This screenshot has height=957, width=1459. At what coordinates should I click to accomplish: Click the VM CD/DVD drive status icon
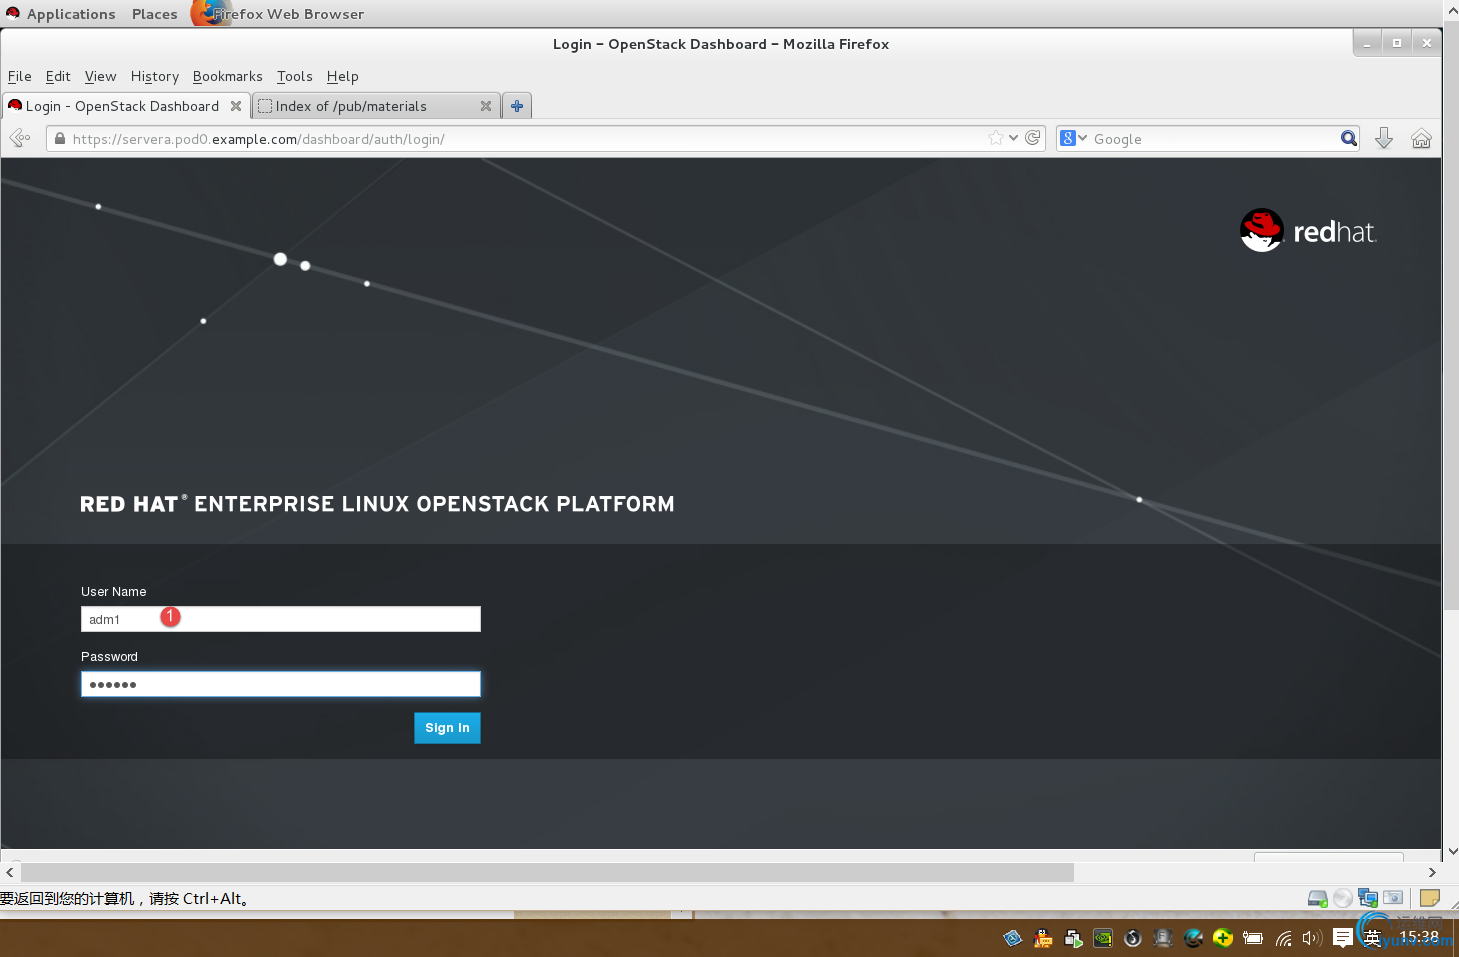(x=1343, y=898)
